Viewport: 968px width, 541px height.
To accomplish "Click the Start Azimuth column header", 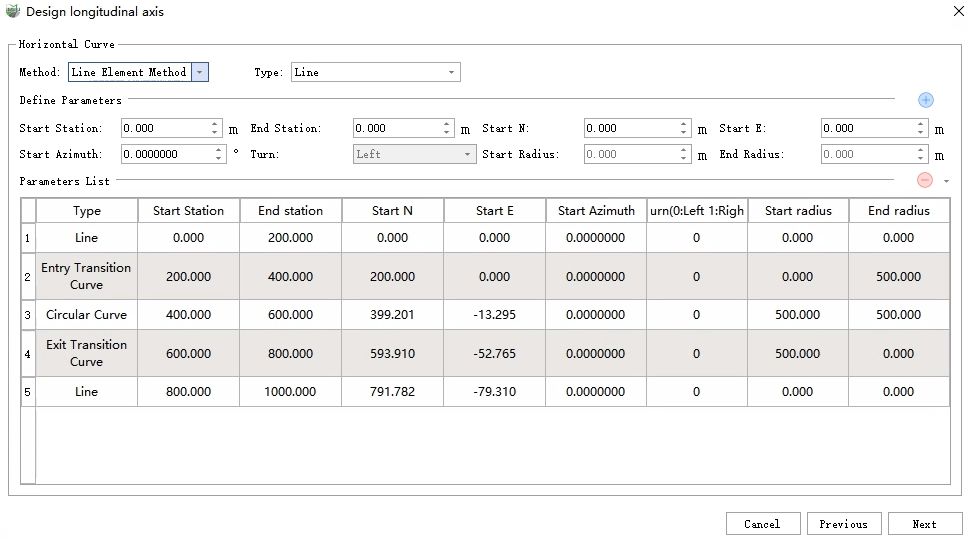I will point(596,211).
